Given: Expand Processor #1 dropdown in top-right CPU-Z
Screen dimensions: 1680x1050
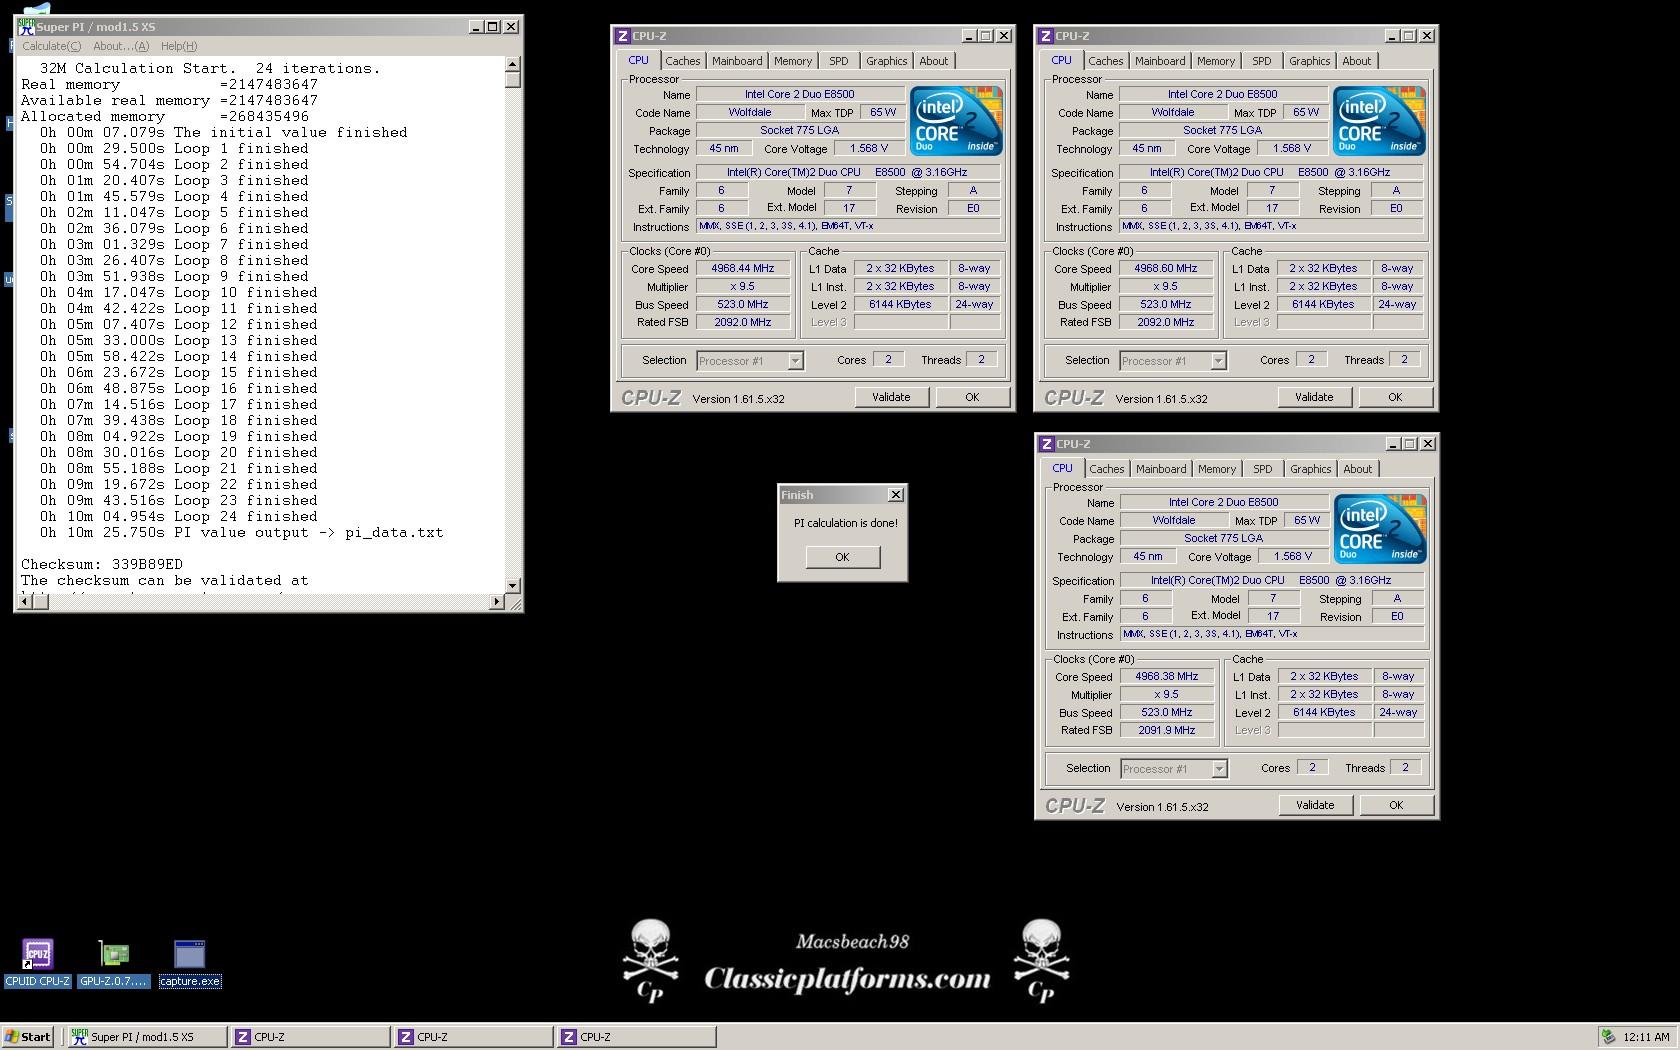Looking at the screenshot, I should coord(1218,361).
